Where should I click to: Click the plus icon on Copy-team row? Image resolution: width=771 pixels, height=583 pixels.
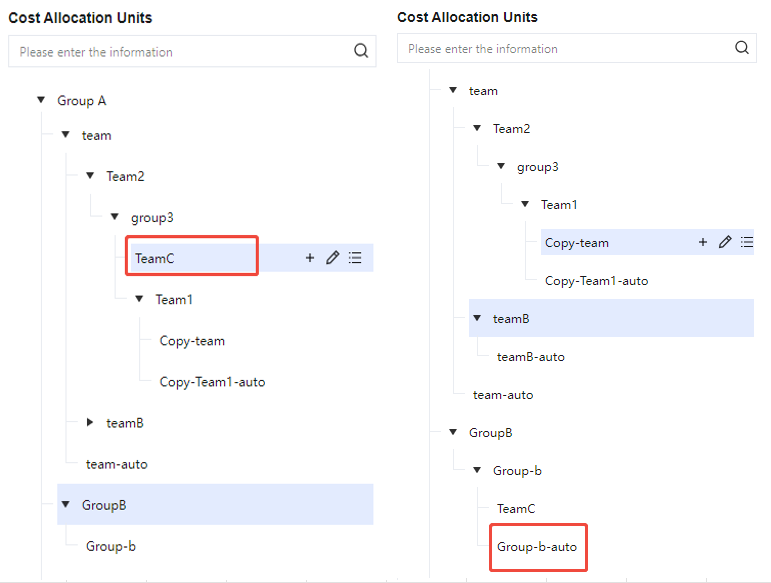pyautogui.click(x=703, y=242)
